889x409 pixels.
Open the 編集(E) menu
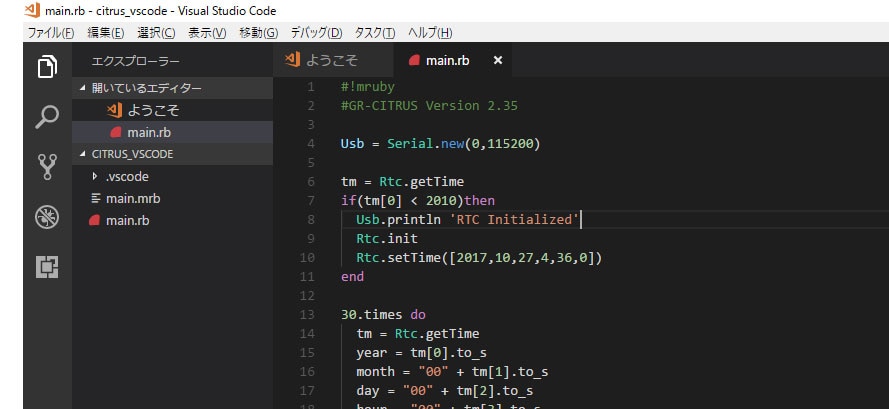[x=105, y=33]
